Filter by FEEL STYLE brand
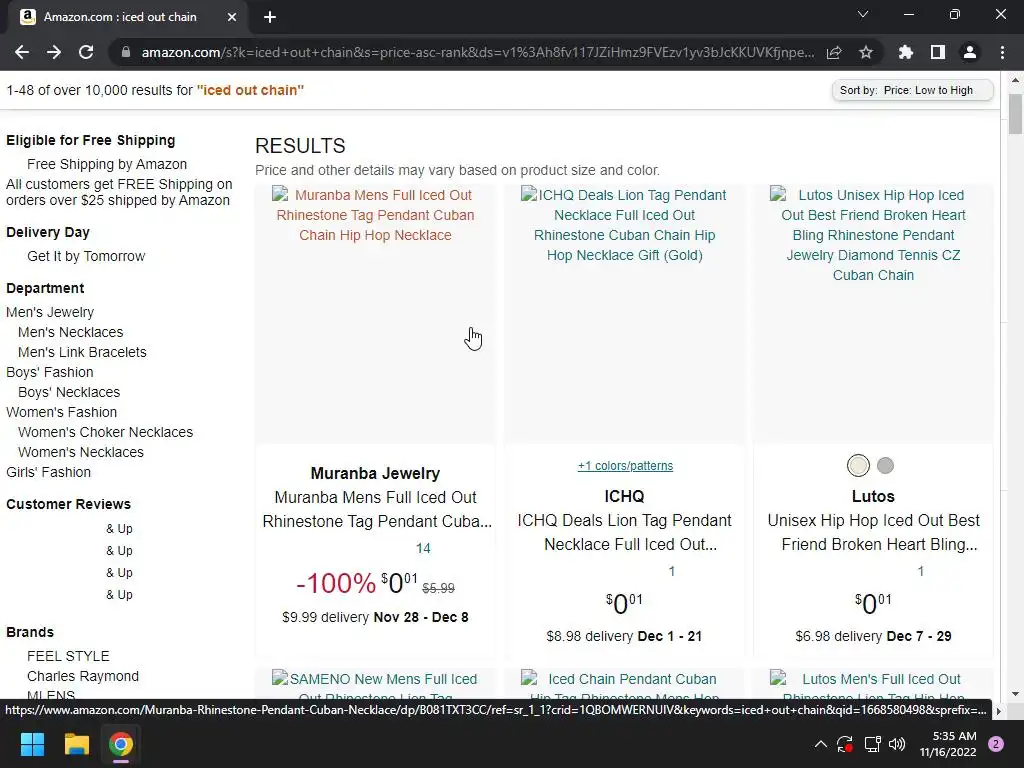 pos(68,656)
